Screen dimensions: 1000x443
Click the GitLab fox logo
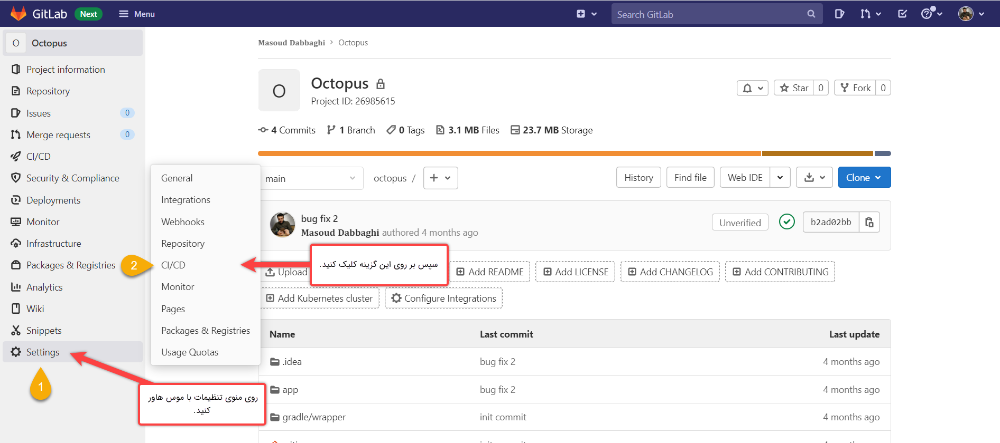point(18,13)
